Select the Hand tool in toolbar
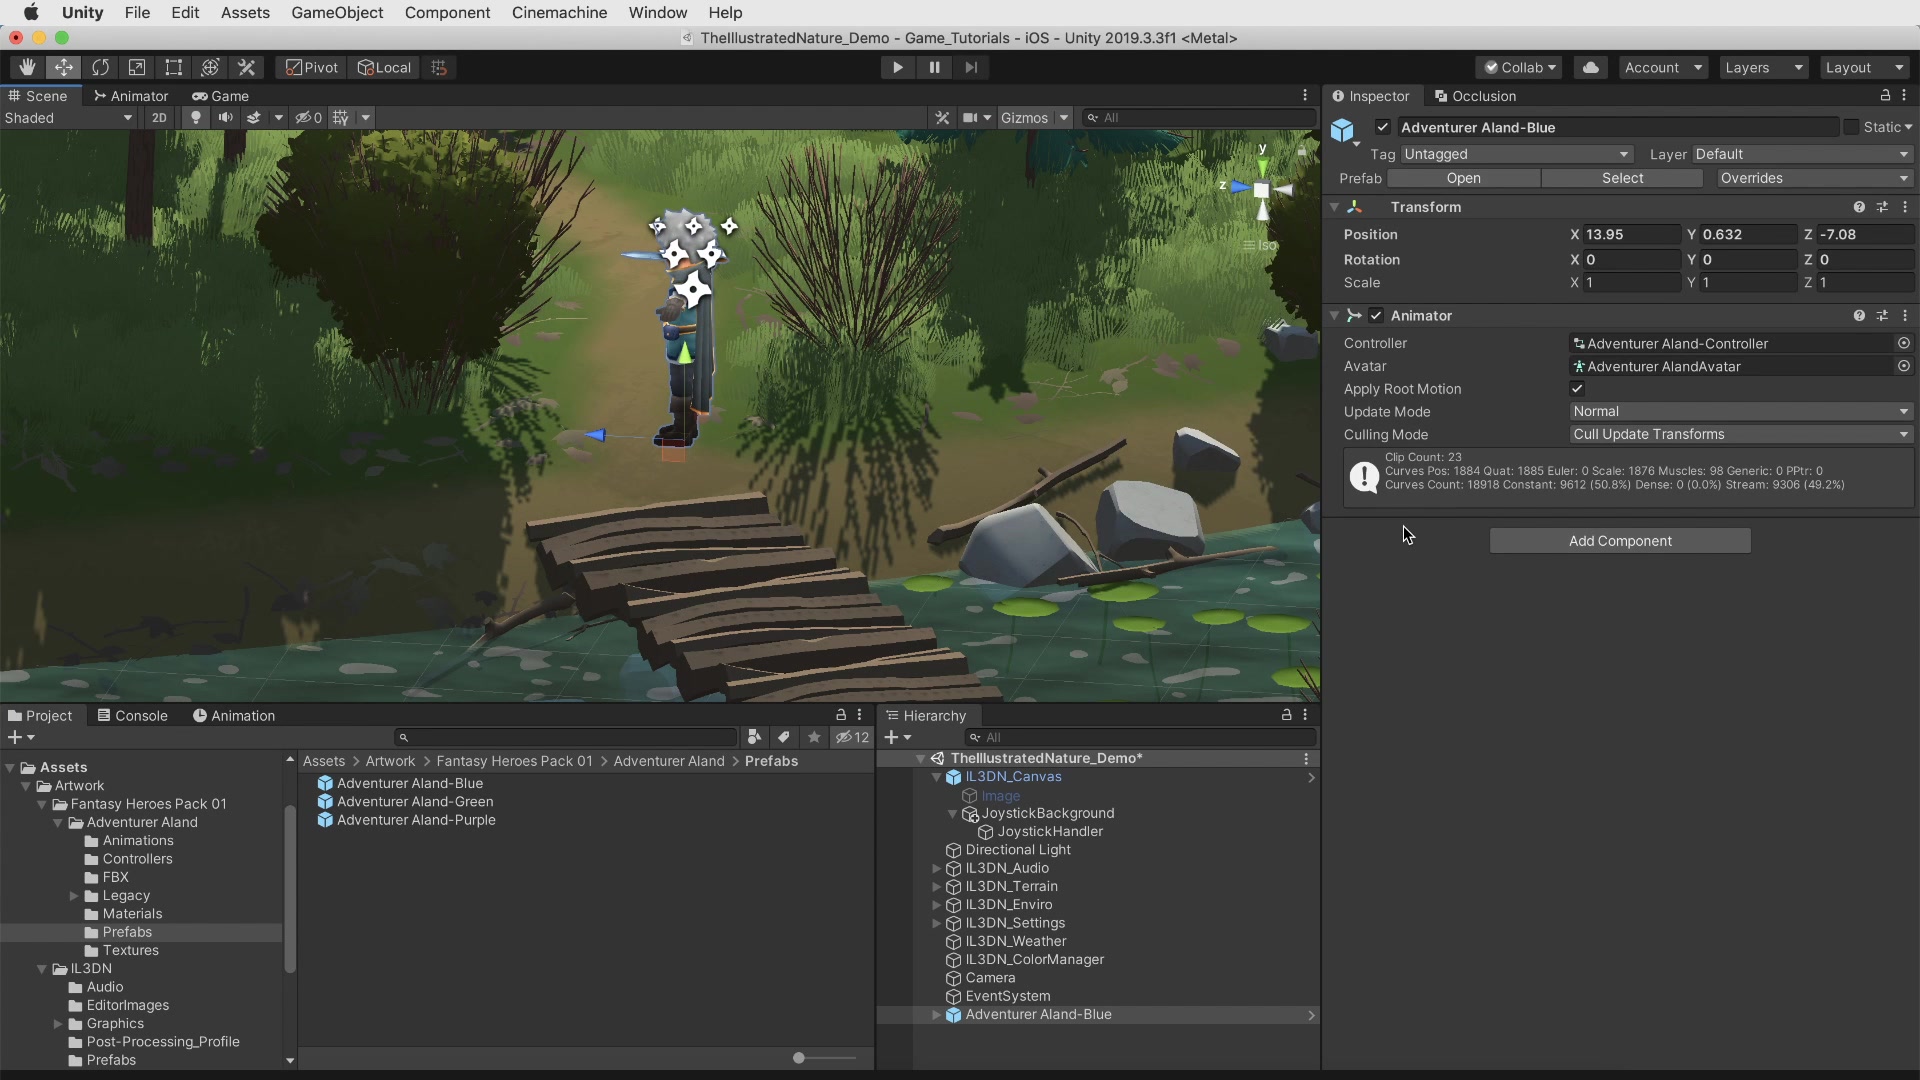Viewport: 1920px width, 1080px height. click(27, 67)
